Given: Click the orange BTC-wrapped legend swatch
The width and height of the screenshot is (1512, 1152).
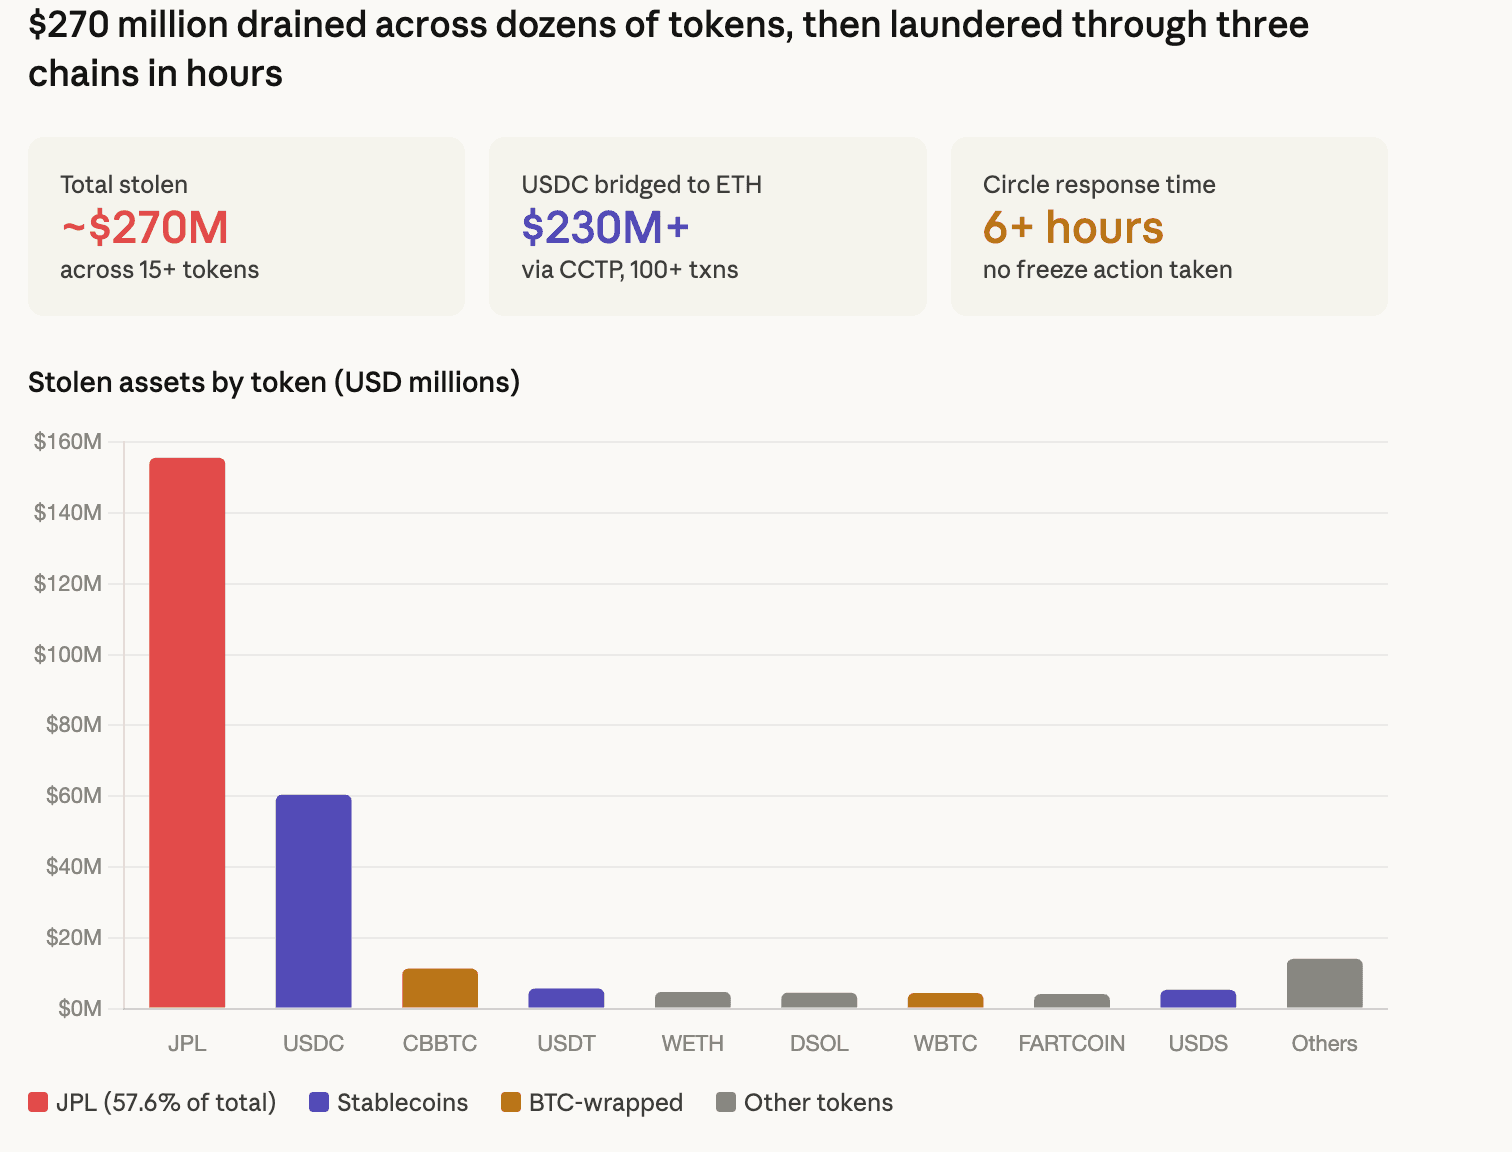Looking at the screenshot, I should pyautogui.click(x=511, y=1103).
